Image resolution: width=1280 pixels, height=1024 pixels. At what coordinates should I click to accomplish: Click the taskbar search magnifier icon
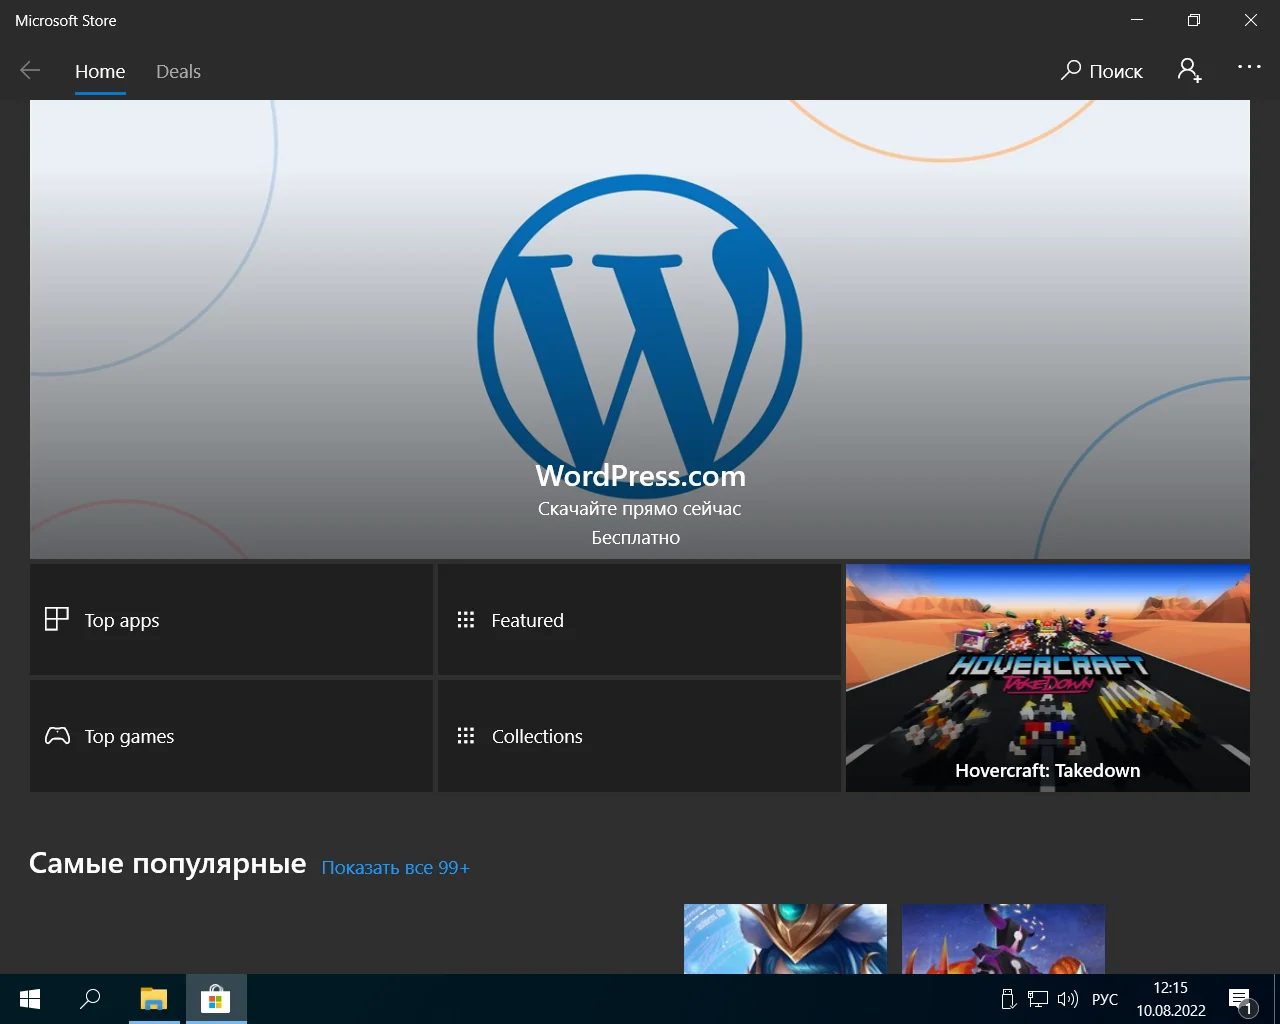[x=90, y=999]
